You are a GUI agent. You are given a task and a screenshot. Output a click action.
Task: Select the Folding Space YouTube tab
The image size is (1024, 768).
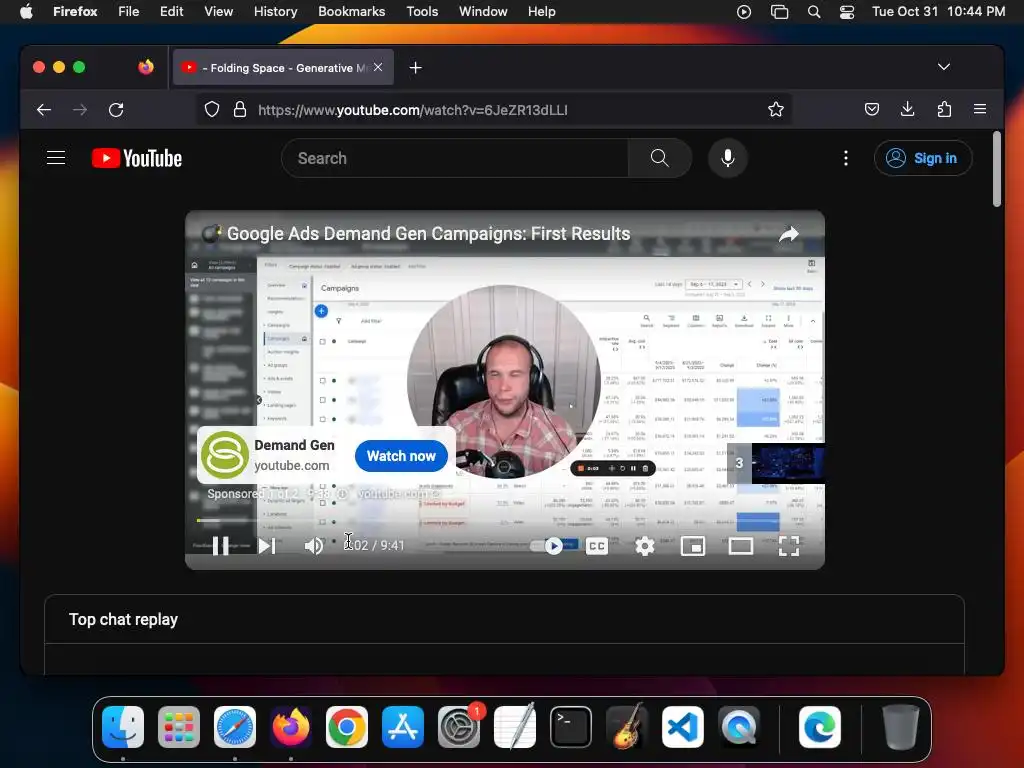point(283,67)
